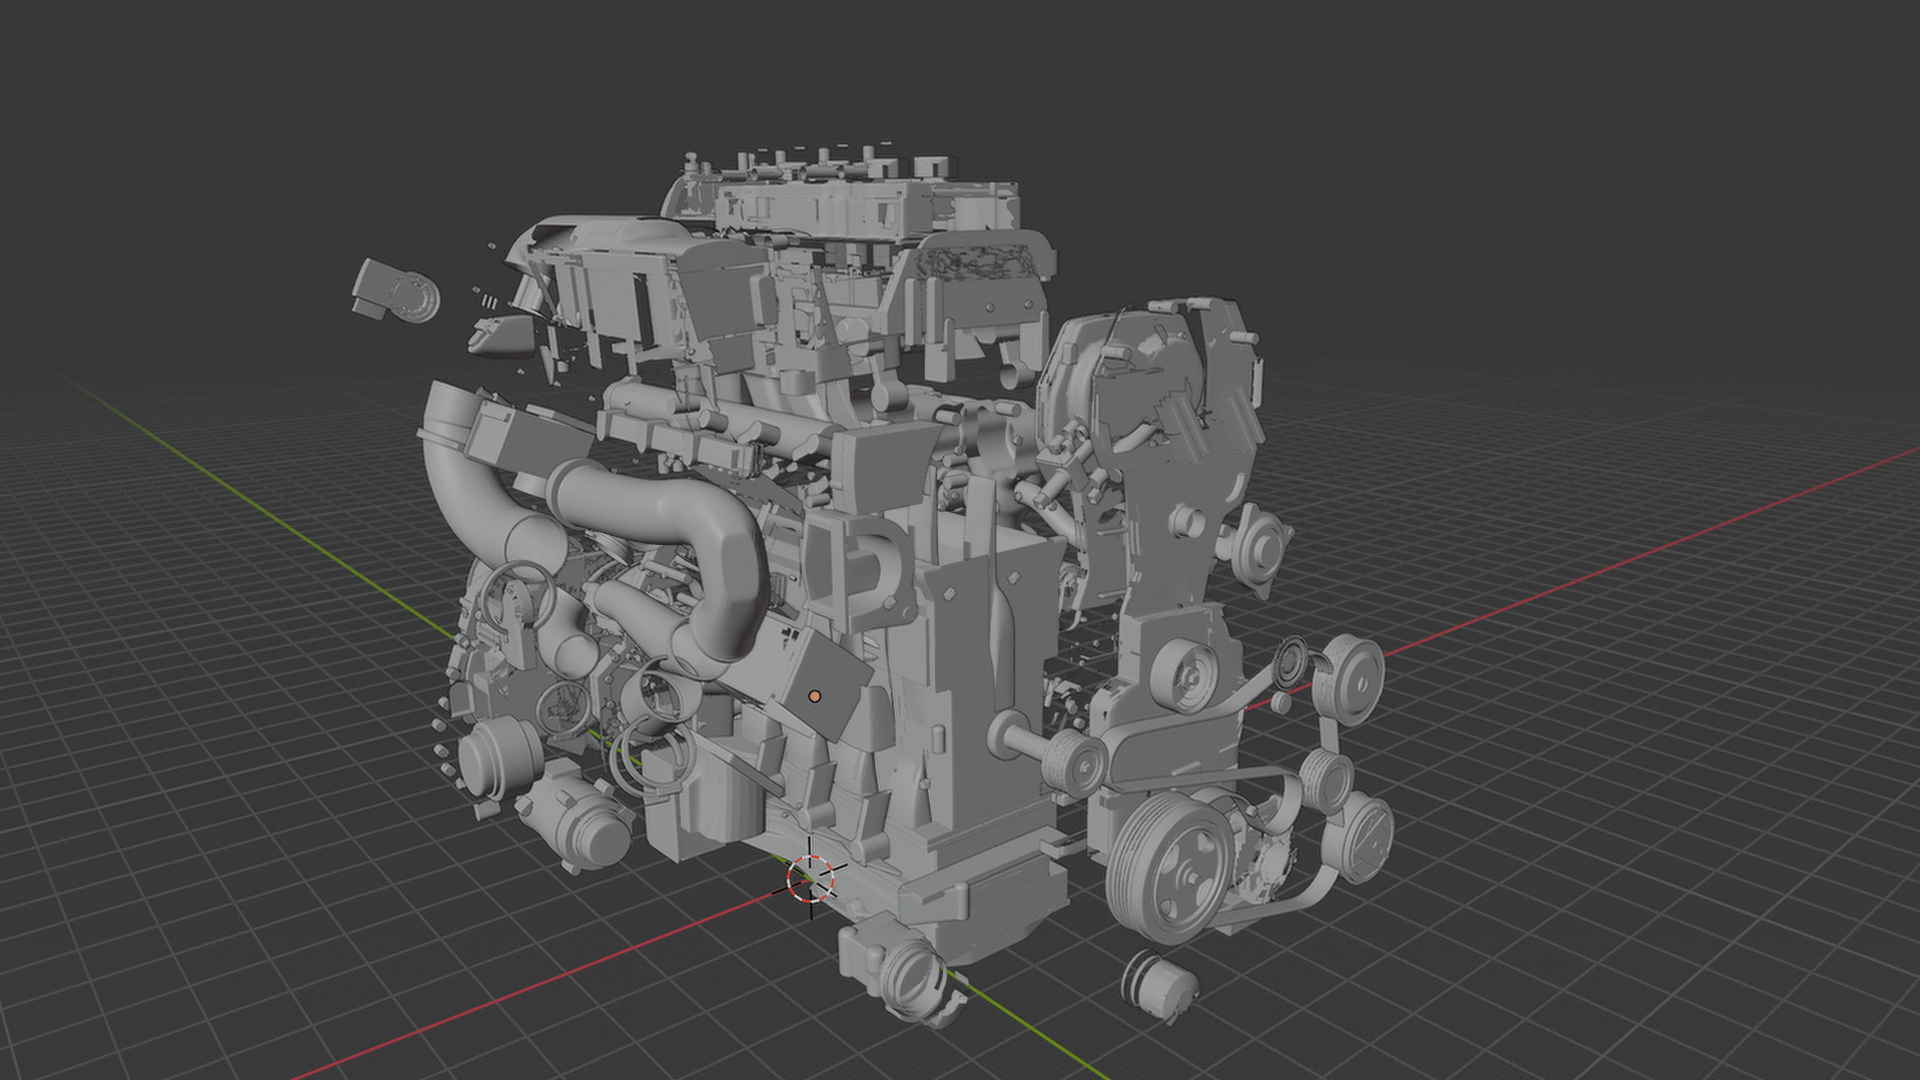Image resolution: width=1920 pixels, height=1080 pixels.
Task: Select the floating round cap part at upper left
Action: coord(395,291)
